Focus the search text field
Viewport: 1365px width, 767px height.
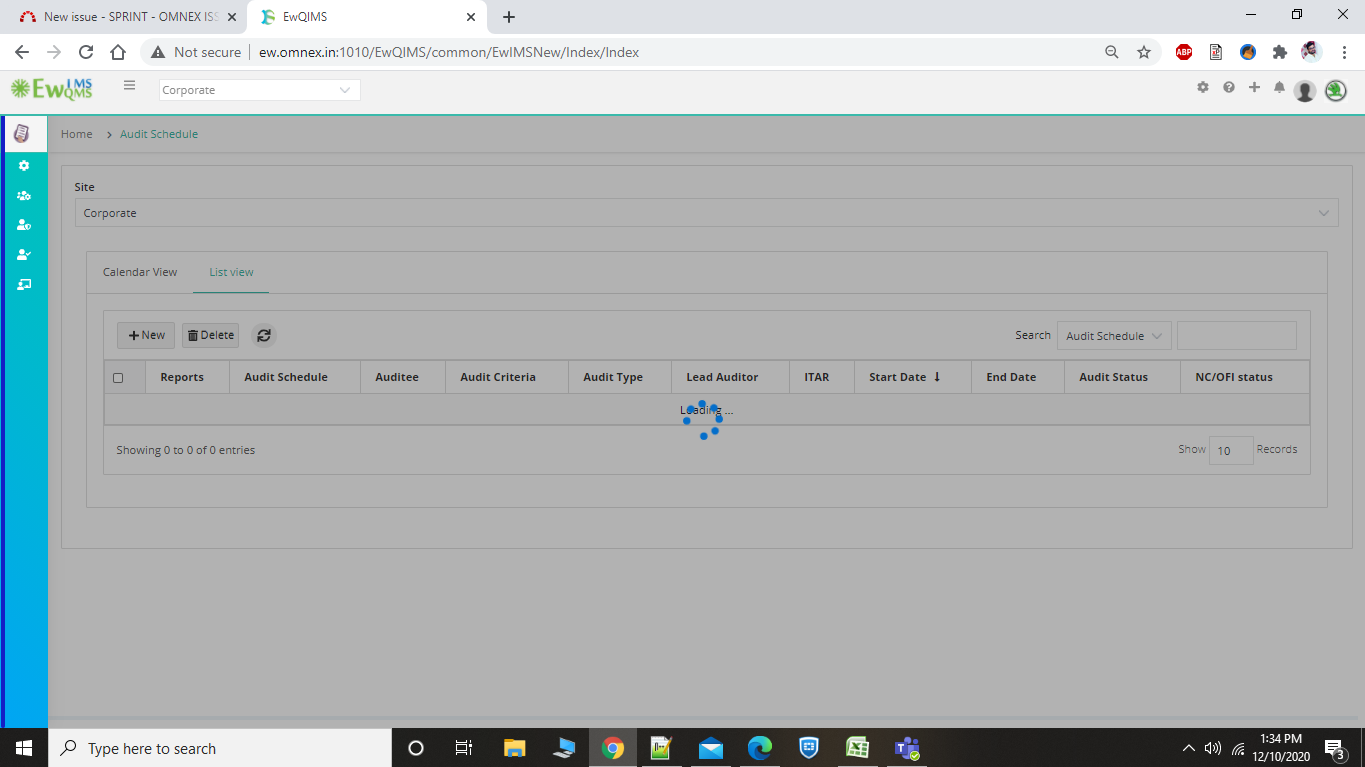click(x=1237, y=336)
